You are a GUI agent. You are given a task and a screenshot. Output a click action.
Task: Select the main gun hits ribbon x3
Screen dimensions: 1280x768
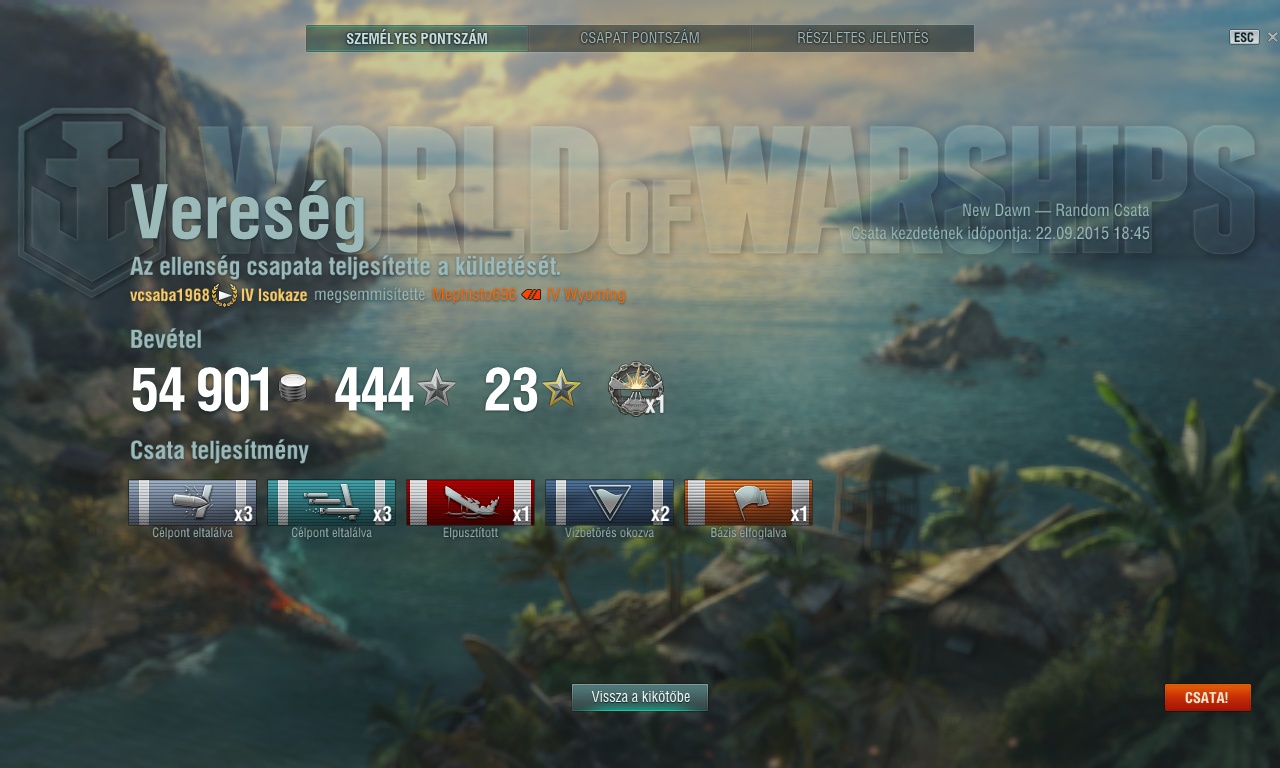(x=192, y=502)
